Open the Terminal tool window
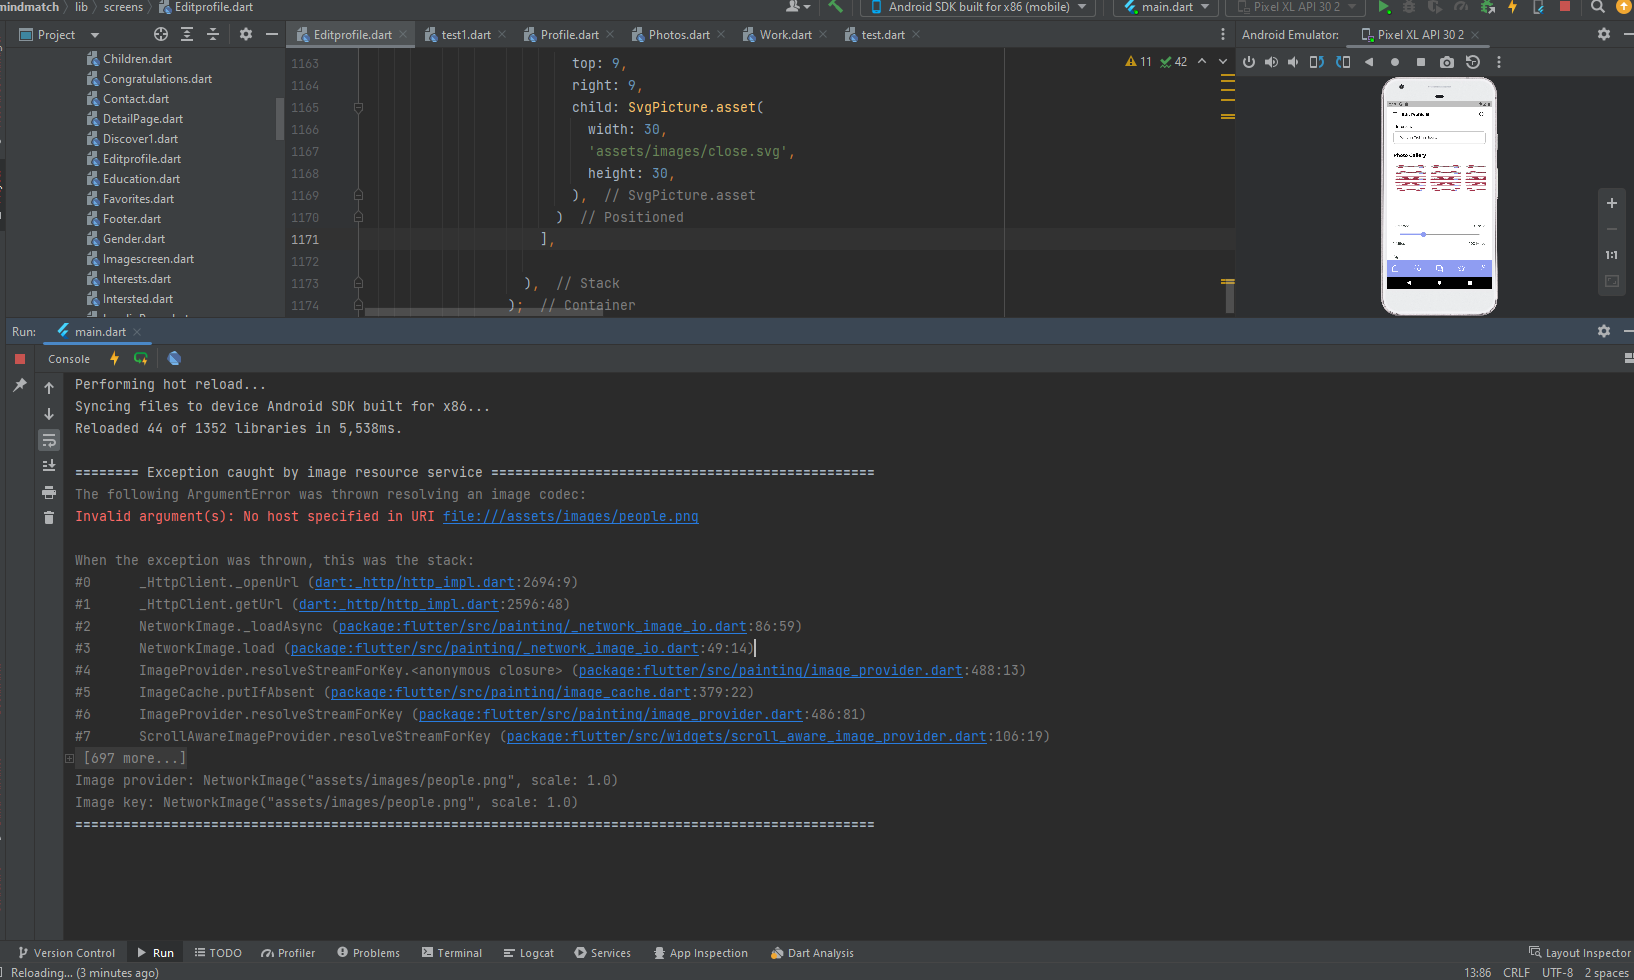The width and height of the screenshot is (1634, 980). [452, 953]
